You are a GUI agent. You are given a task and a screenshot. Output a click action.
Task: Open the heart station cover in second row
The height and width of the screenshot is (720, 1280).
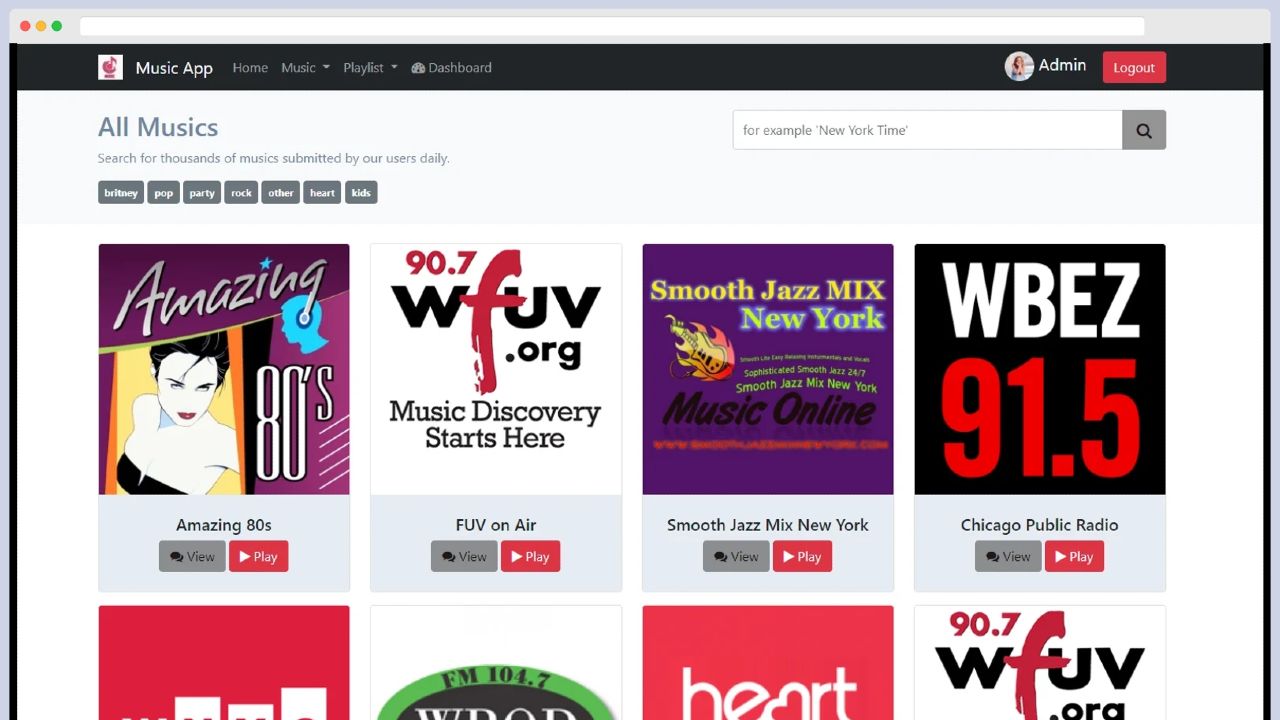point(768,663)
